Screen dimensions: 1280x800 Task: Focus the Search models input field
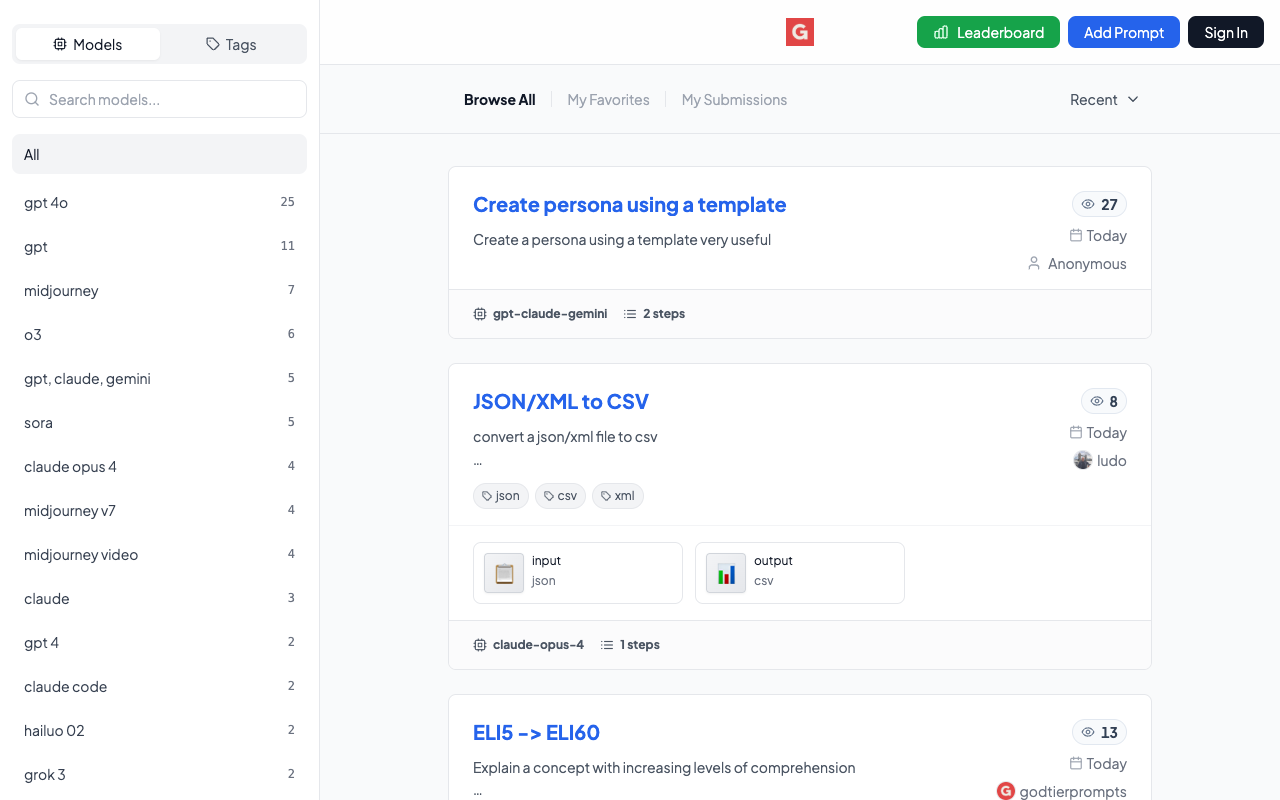pos(170,99)
